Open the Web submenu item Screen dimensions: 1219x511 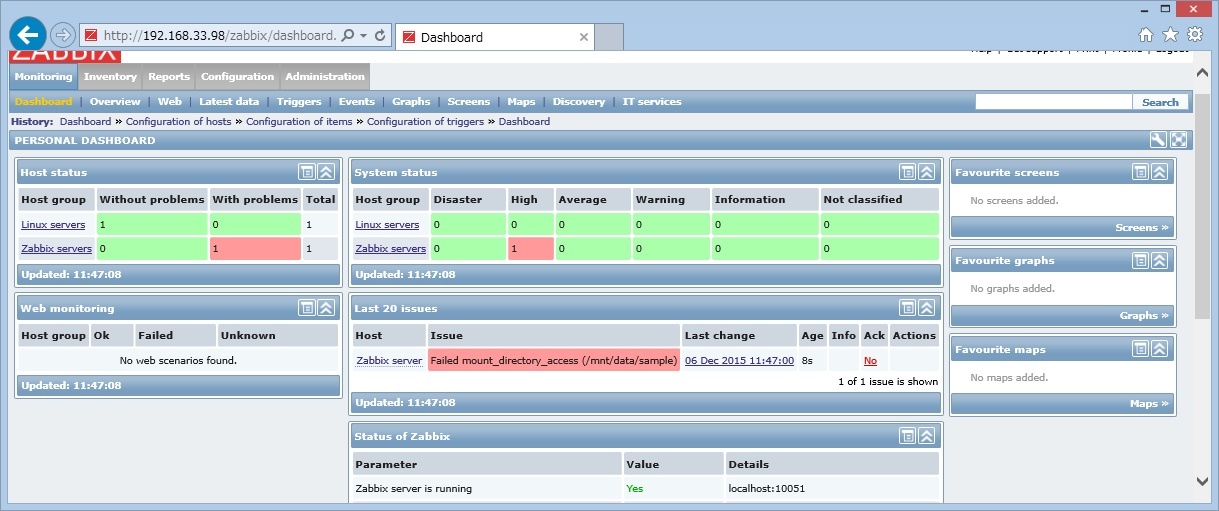(x=170, y=102)
